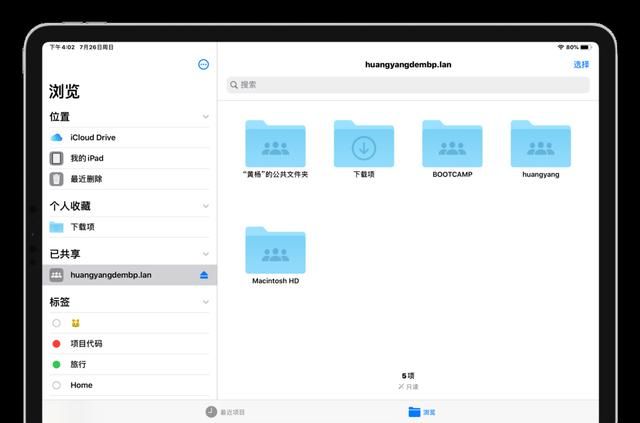This screenshot has width=640, height=423.
Task: Switch to the 浏览 tab
Action: tap(422, 412)
